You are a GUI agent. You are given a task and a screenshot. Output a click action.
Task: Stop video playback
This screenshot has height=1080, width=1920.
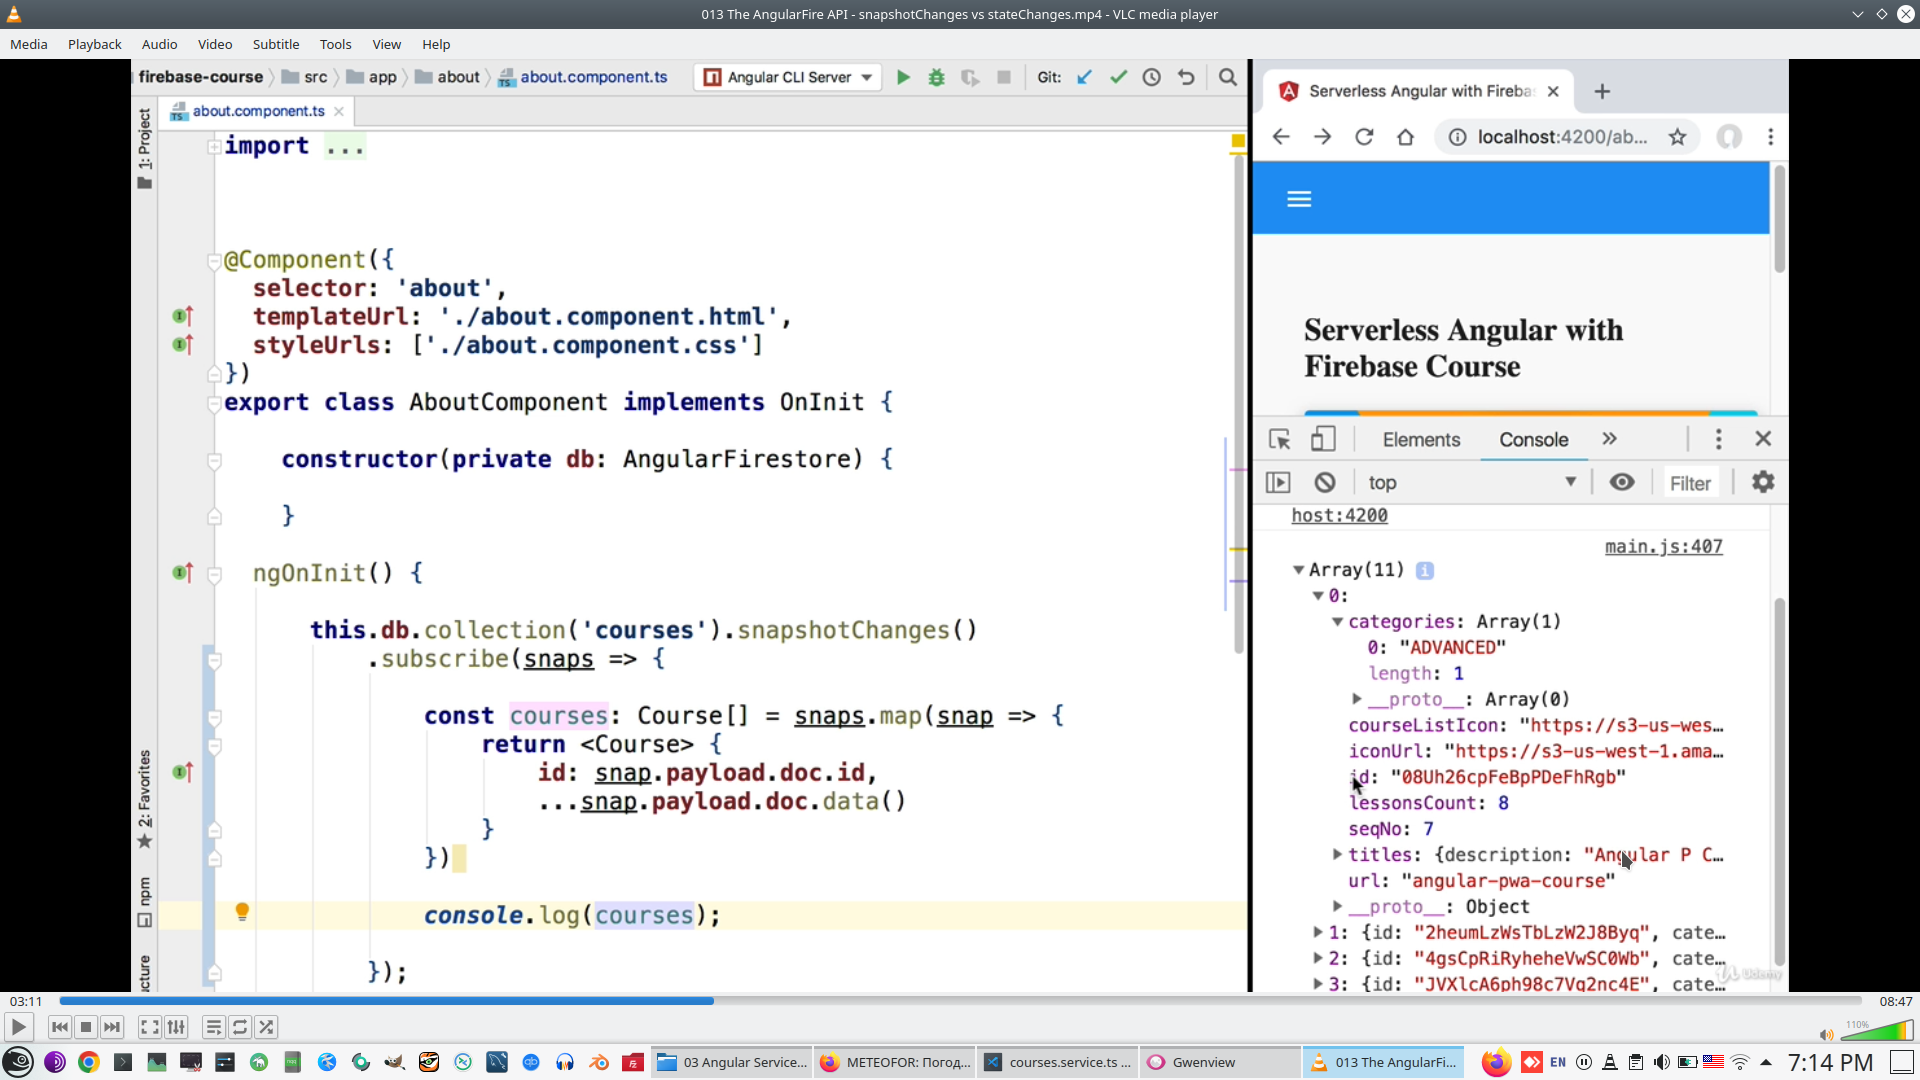pyautogui.click(x=86, y=1027)
